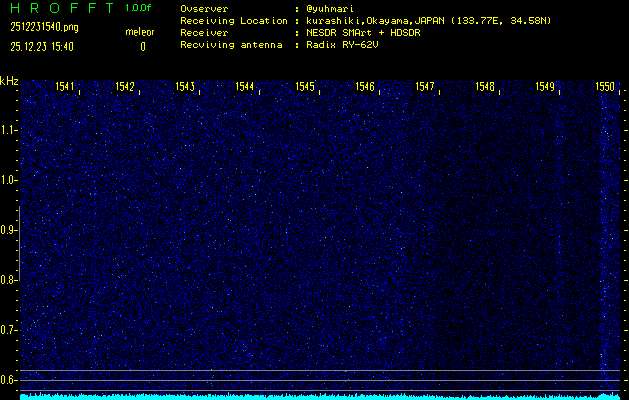Click the meteor count label
The height and width of the screenshot is (400, 629).
pyautogui.click(x=140, y=32)
